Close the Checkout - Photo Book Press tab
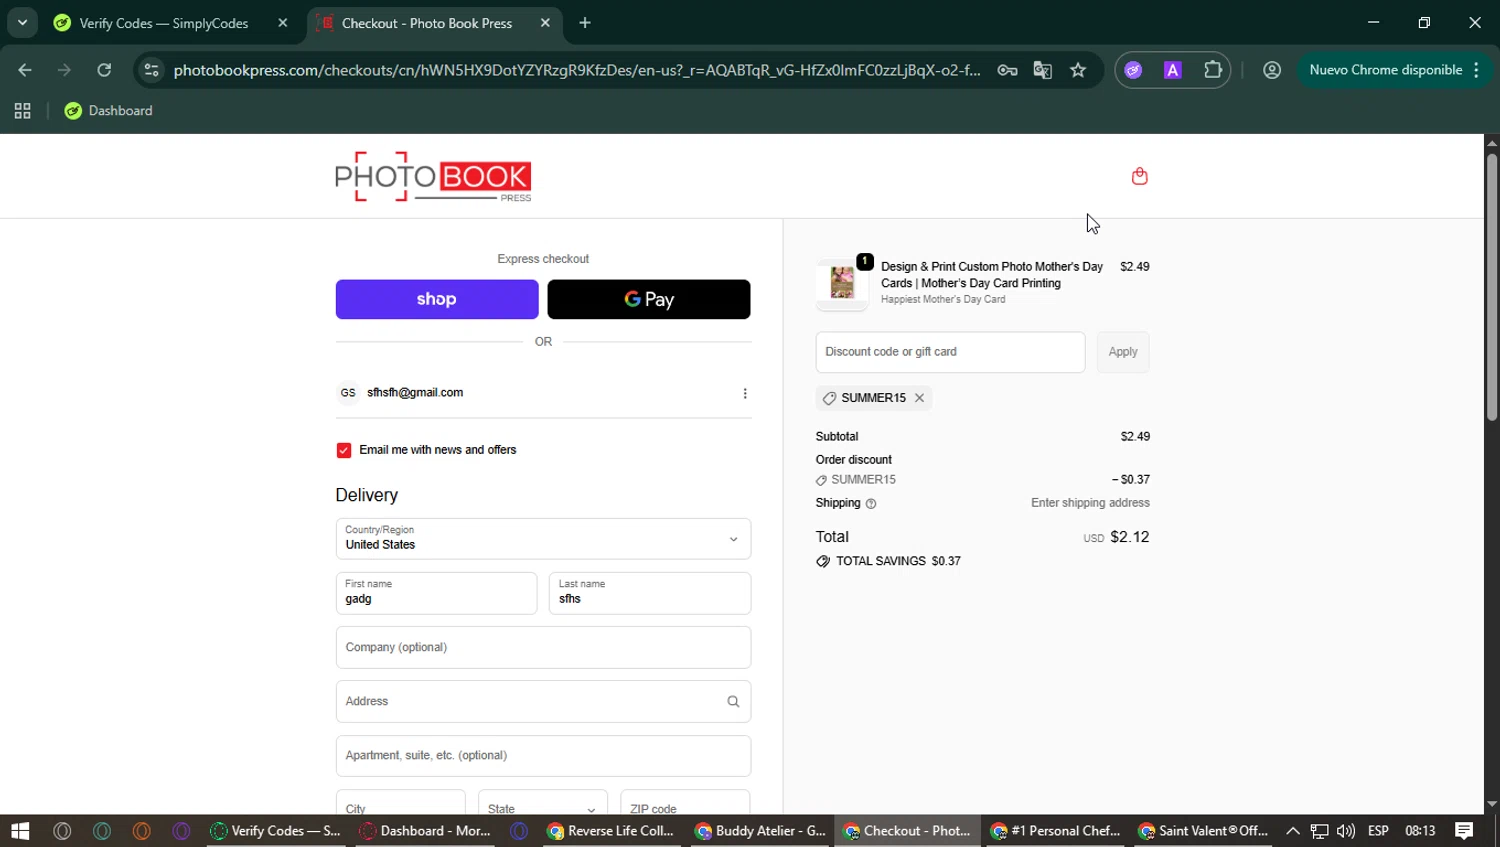 (545, 23)
